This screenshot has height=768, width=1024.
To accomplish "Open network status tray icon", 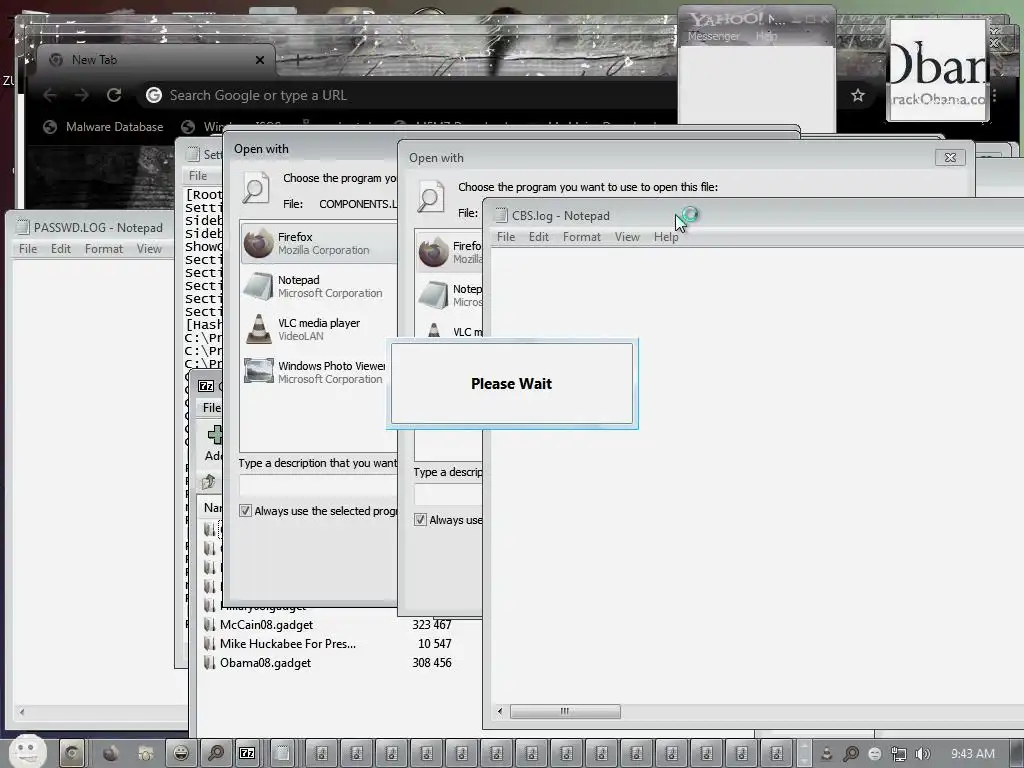I will [x=899, y=754].
